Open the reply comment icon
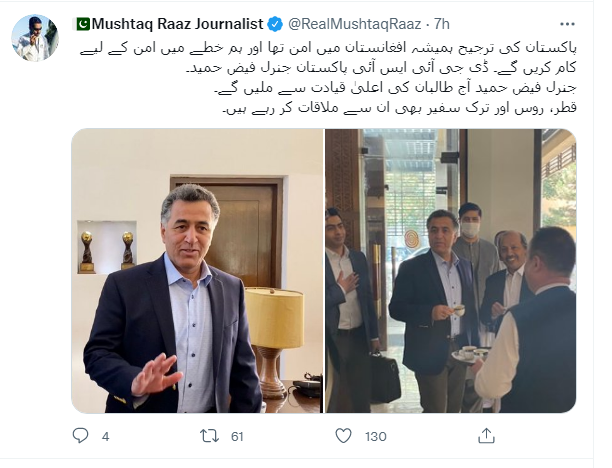Screen dimensions: 612x468 point(80,436)
